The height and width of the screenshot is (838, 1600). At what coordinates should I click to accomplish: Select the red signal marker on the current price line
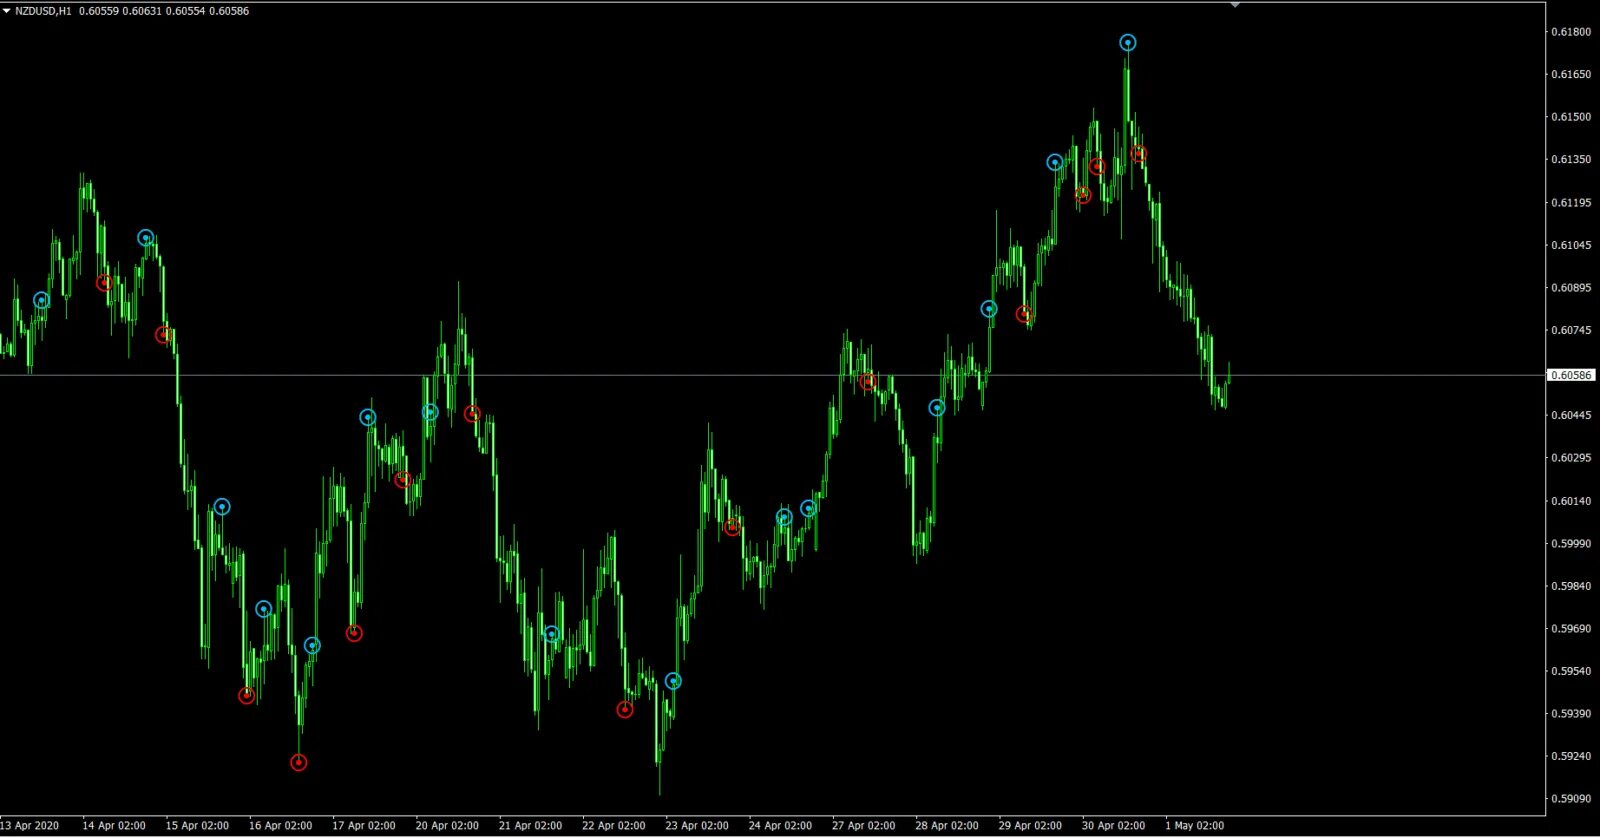[867, 381]
